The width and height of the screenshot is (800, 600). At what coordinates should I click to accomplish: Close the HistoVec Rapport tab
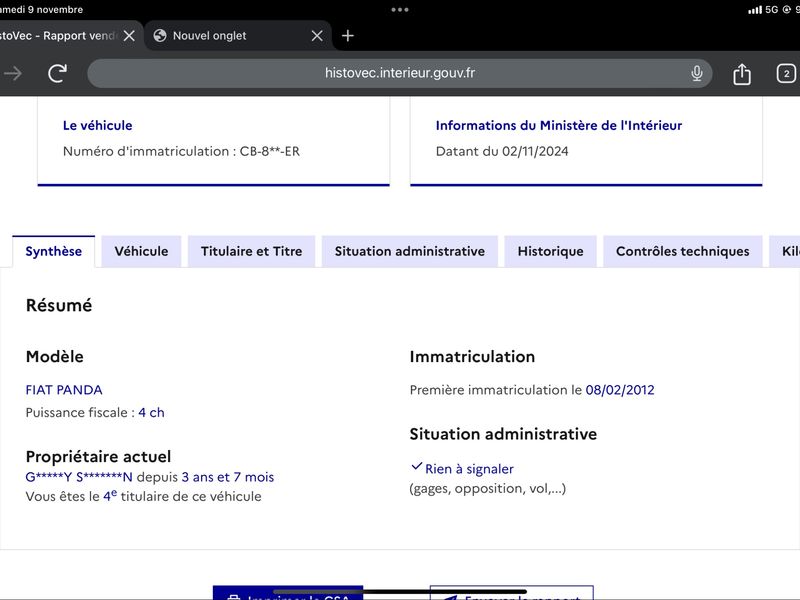(130, 36)
